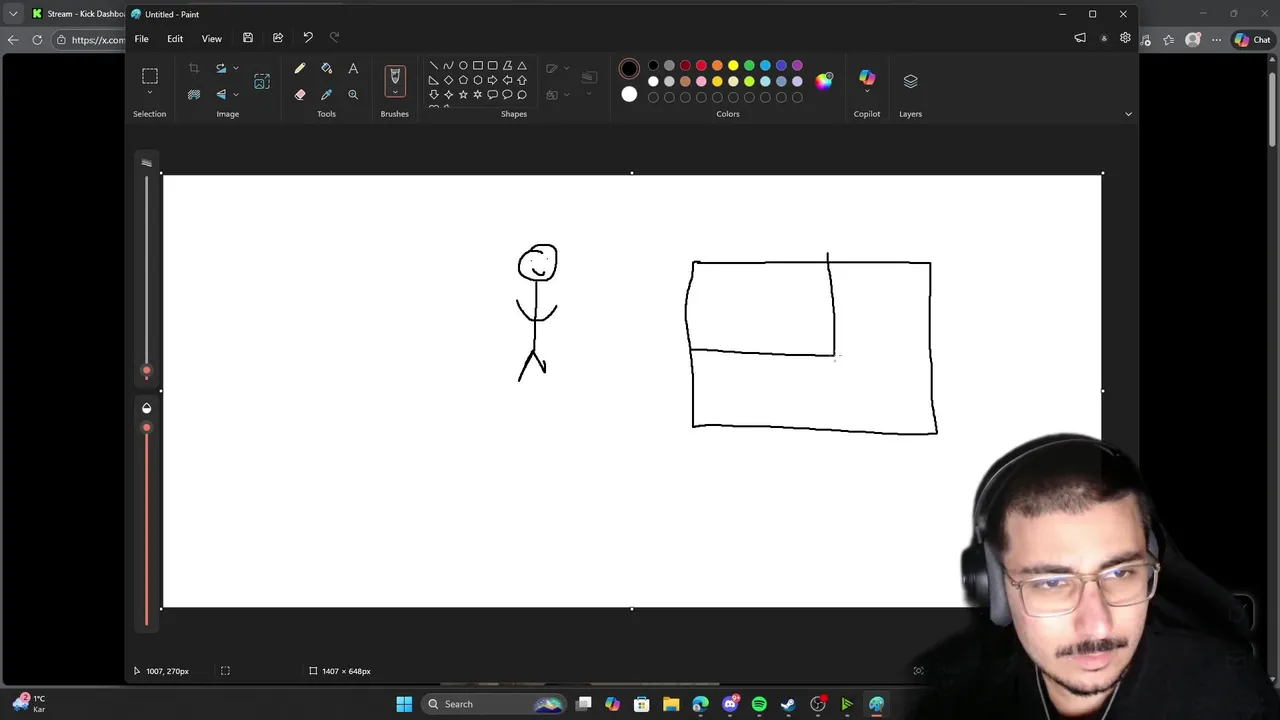Pick the red color swatch
This screenshot has width=1280, height=720.
coord(701,66)
